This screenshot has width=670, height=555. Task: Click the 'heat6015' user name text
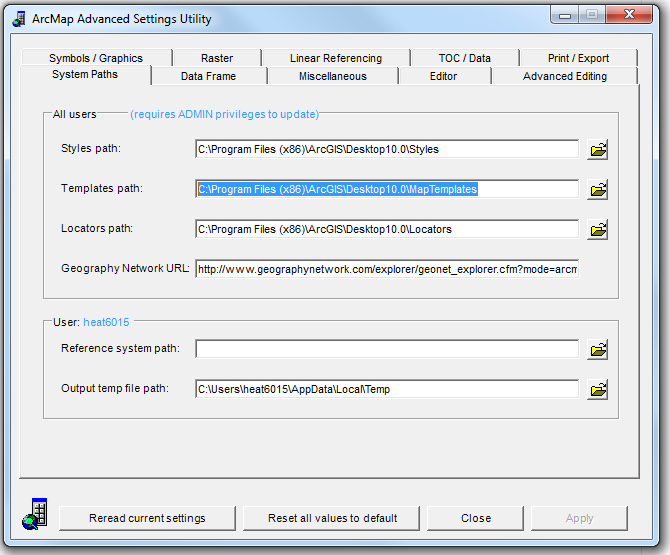[106, 322]
